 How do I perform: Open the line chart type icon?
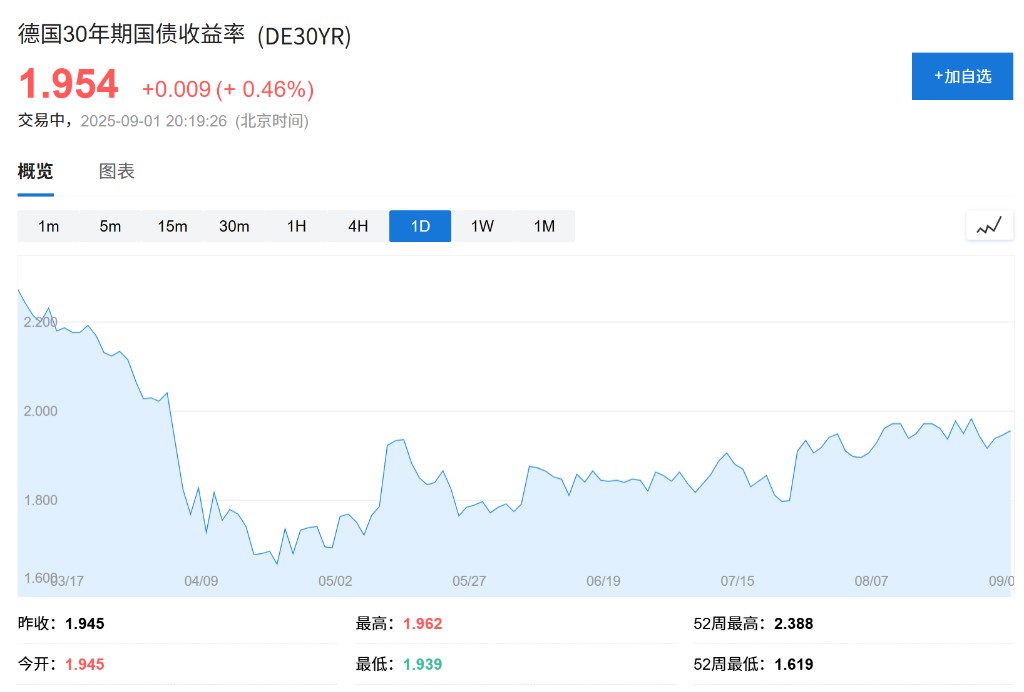[x=989, y=226]
